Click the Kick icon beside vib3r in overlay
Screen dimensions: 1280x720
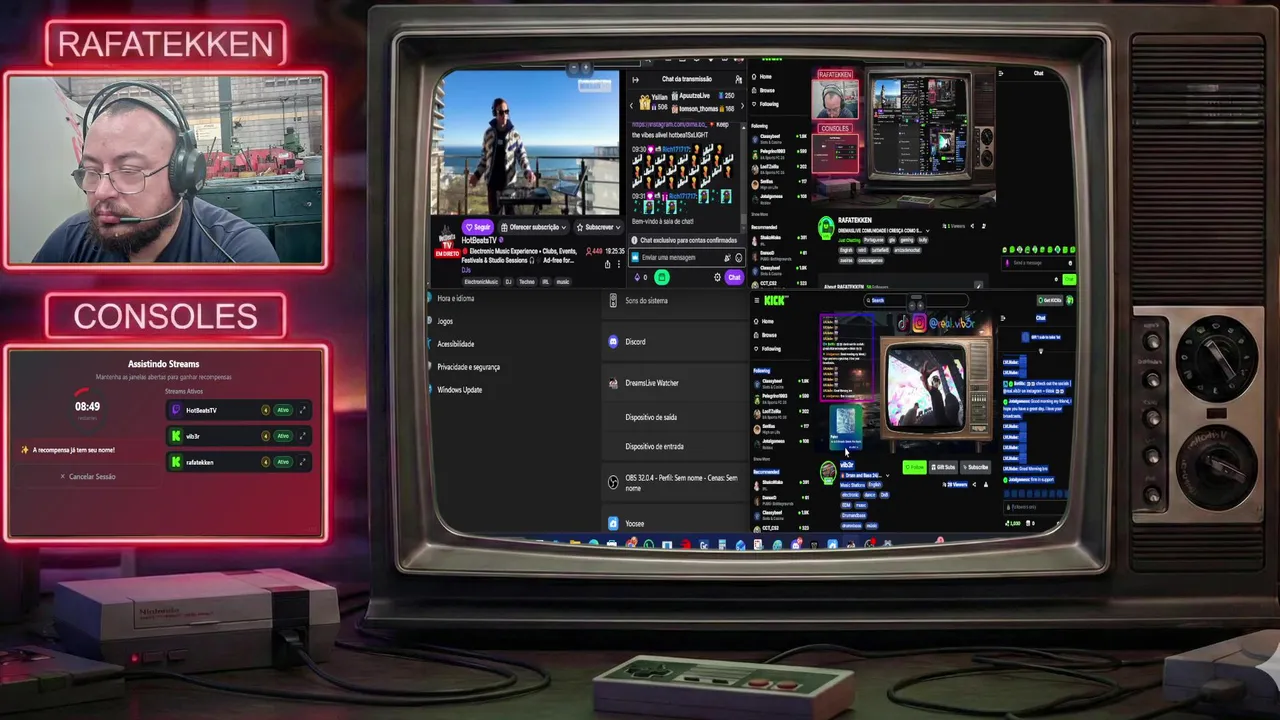click(x=176, y=436)
